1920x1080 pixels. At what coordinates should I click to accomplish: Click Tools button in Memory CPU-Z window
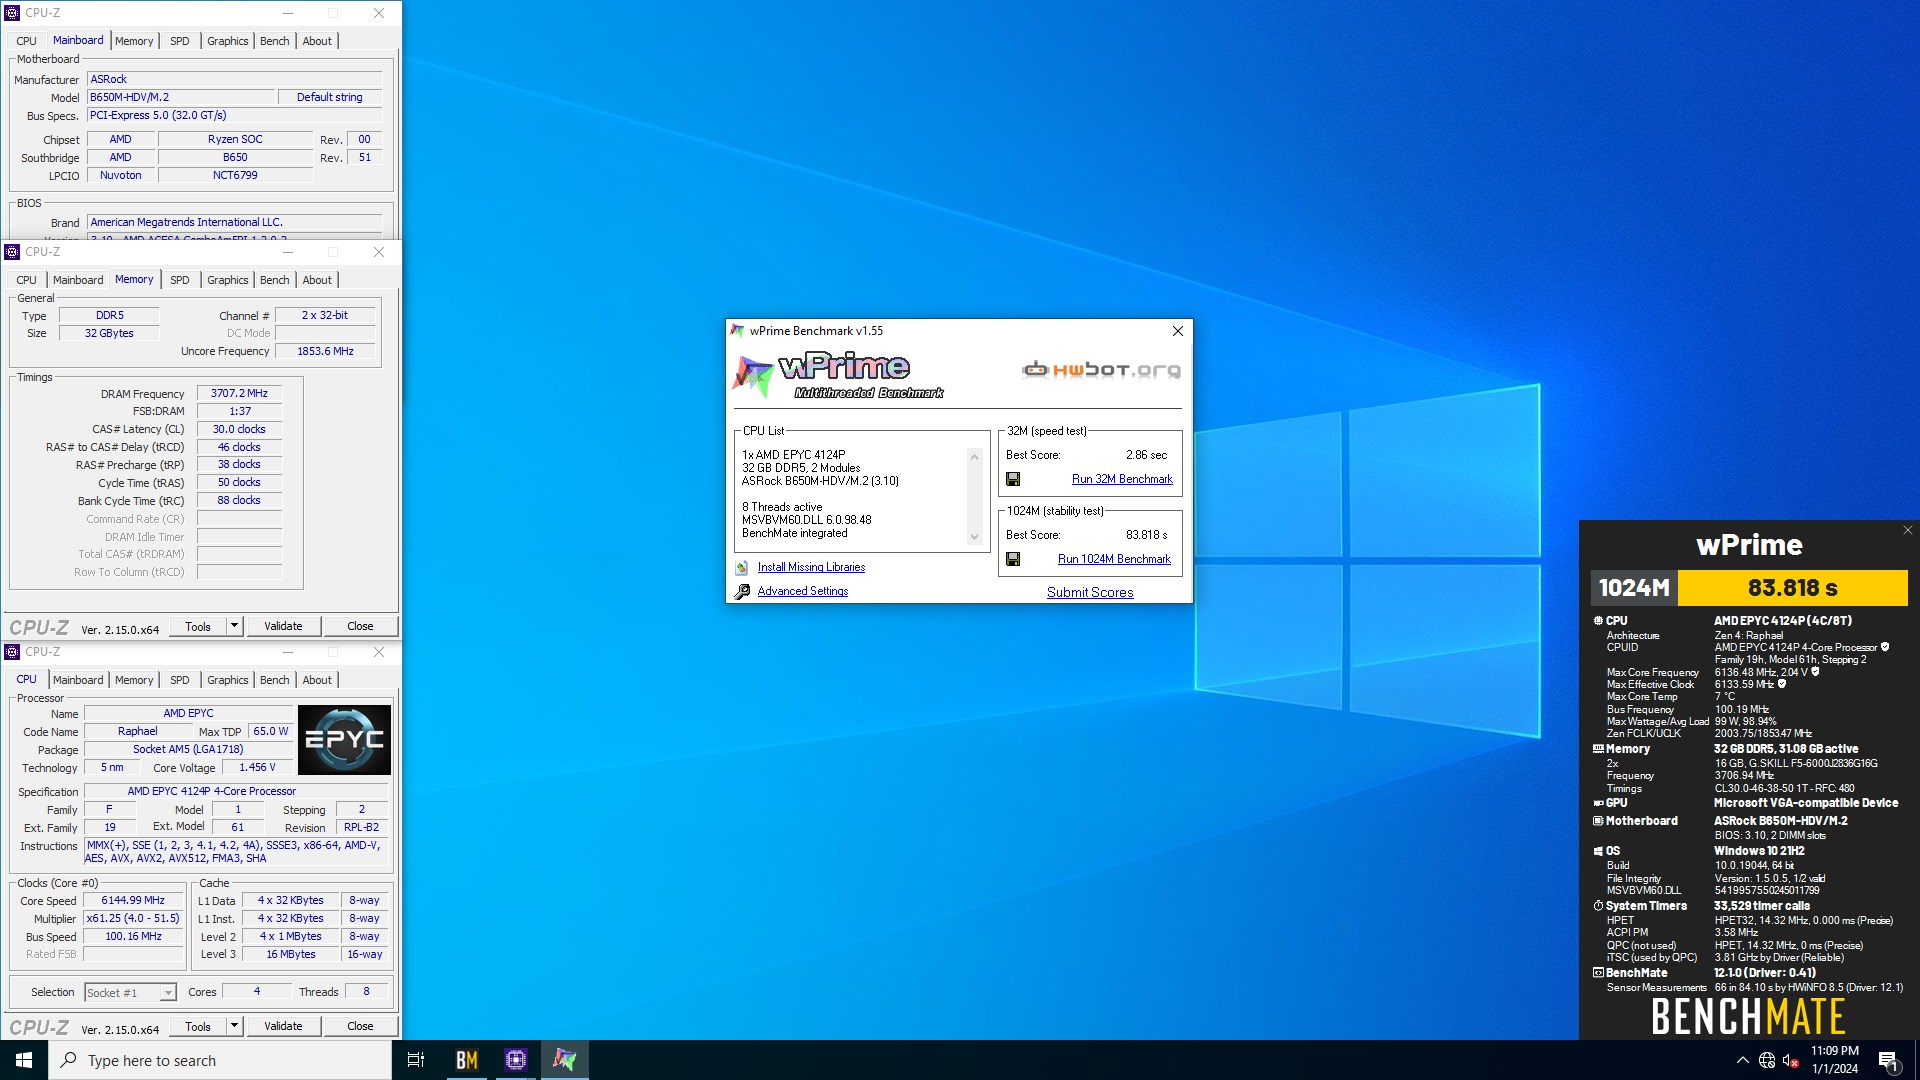[x=198, y=626]
